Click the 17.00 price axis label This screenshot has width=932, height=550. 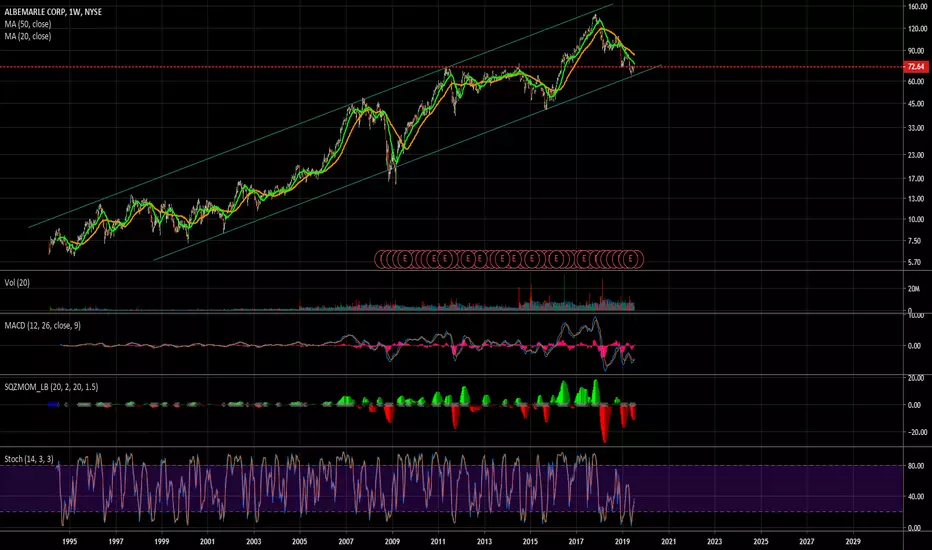click(x=917, y=178)
